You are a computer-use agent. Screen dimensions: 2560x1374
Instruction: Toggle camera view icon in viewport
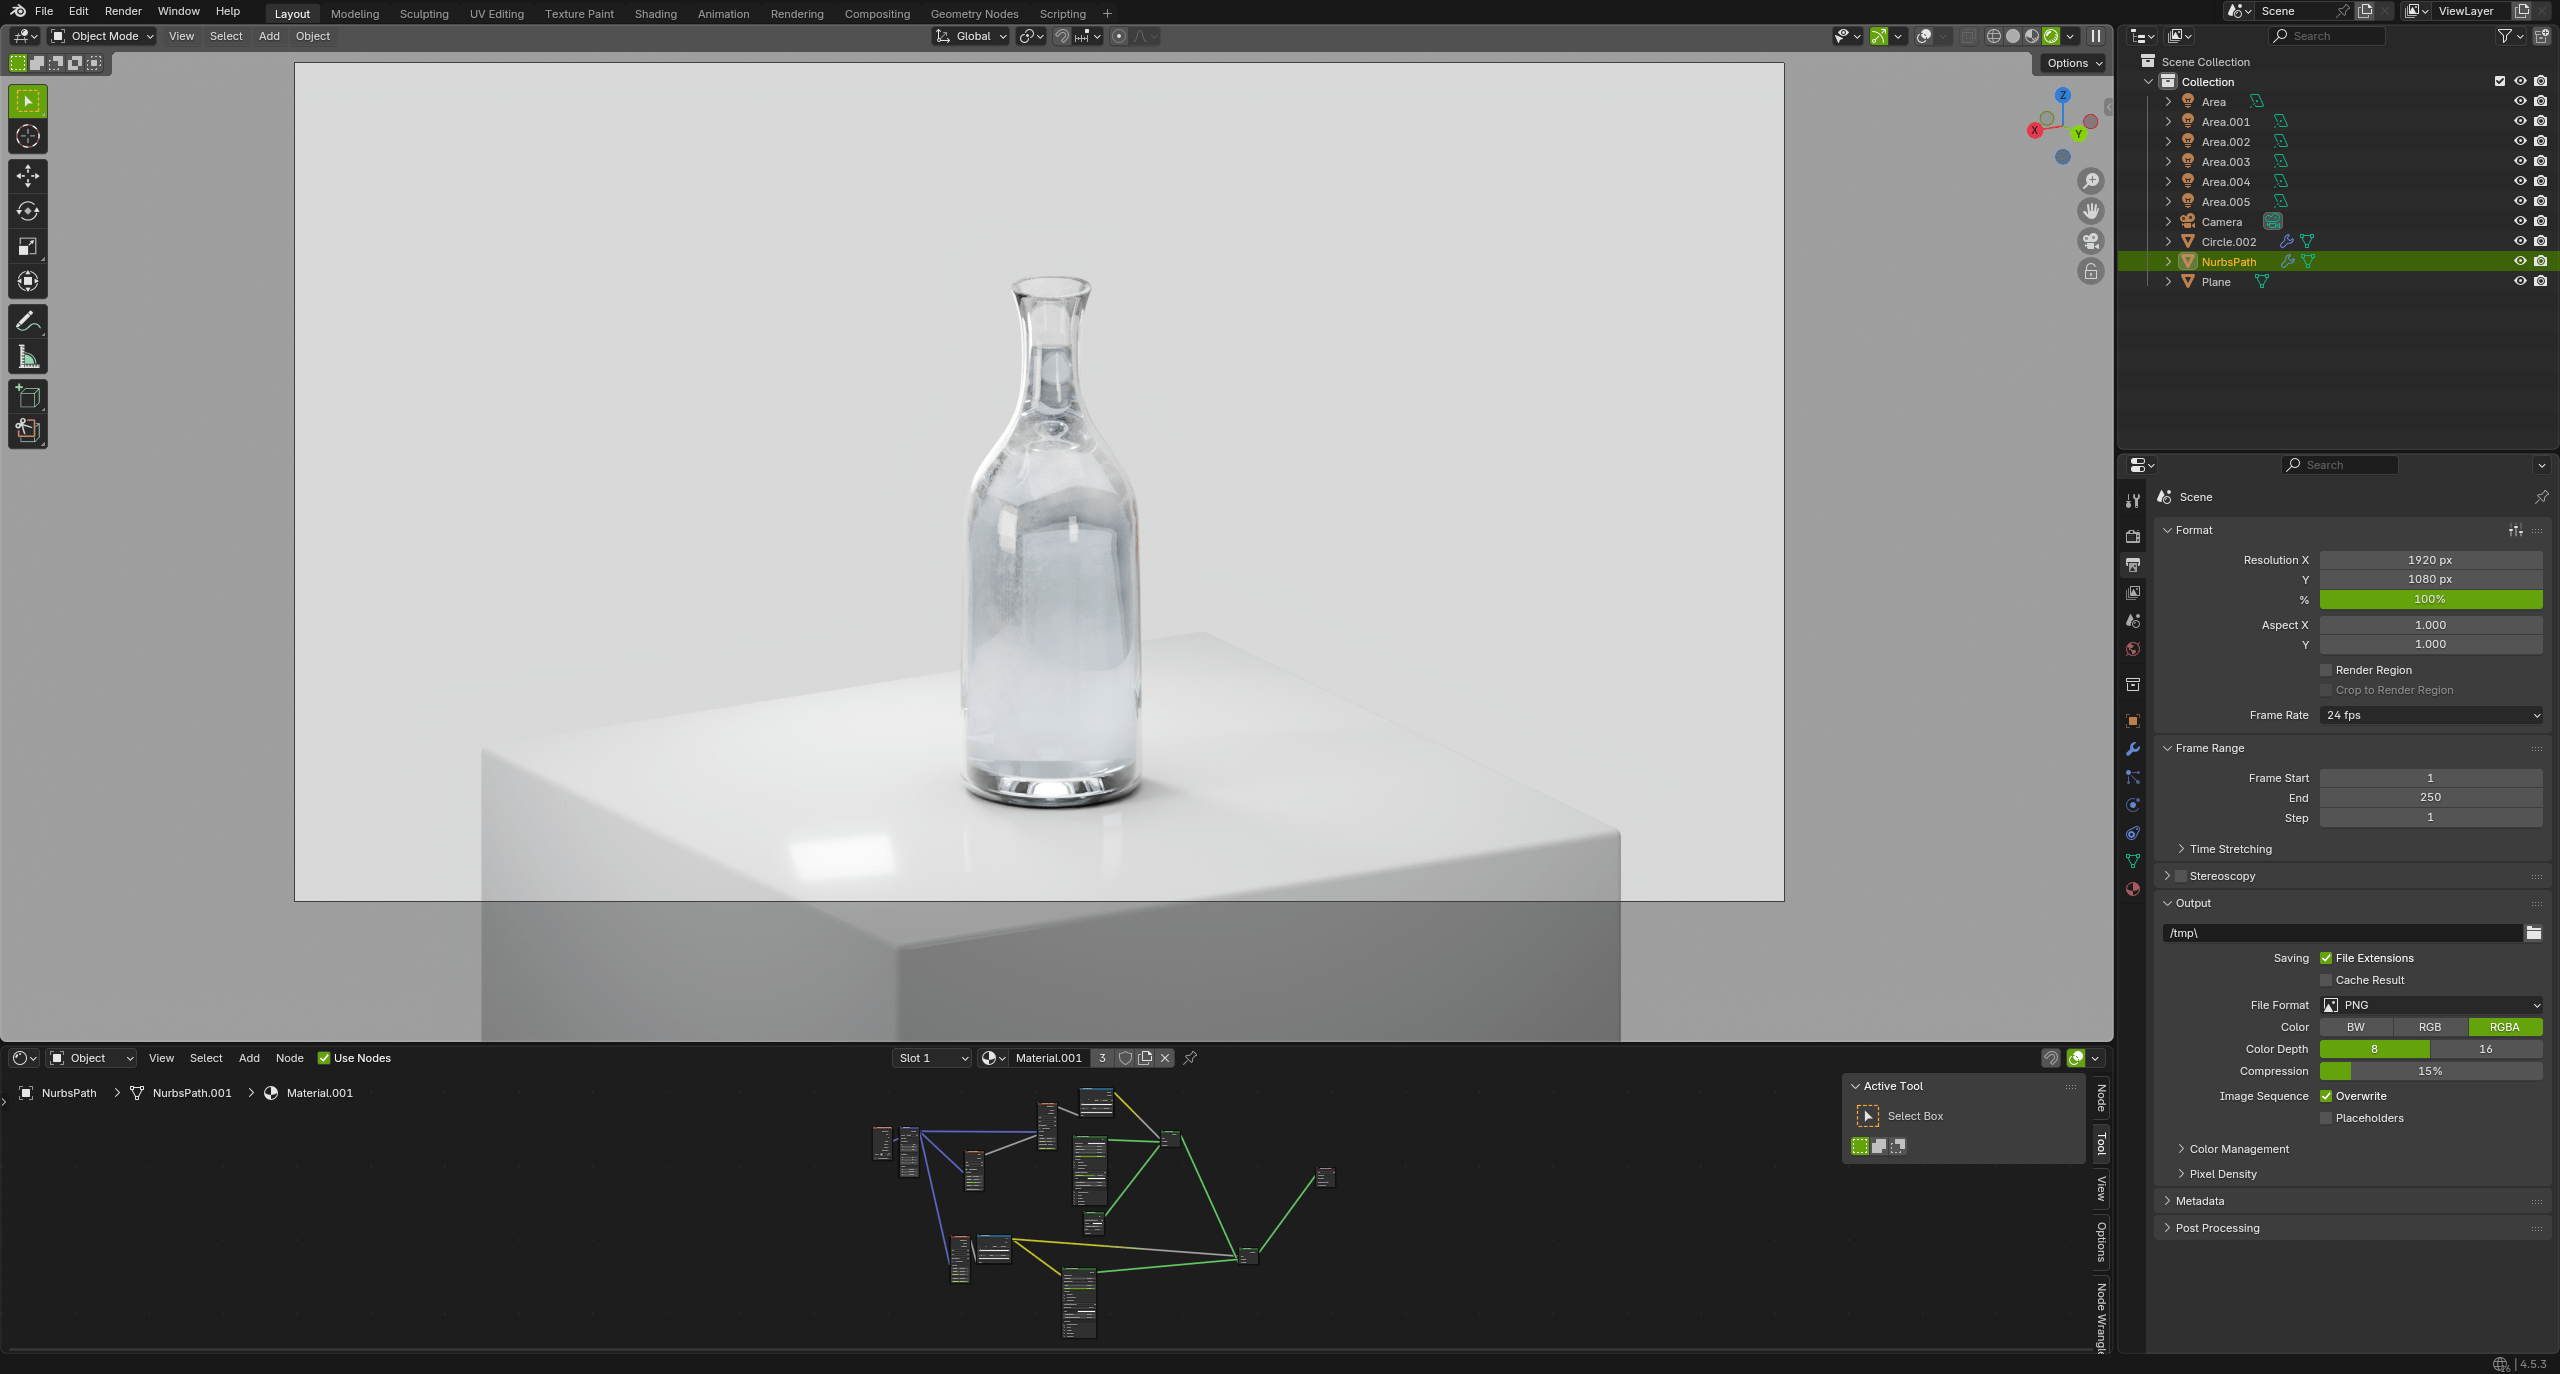(x=2090, y=241)
